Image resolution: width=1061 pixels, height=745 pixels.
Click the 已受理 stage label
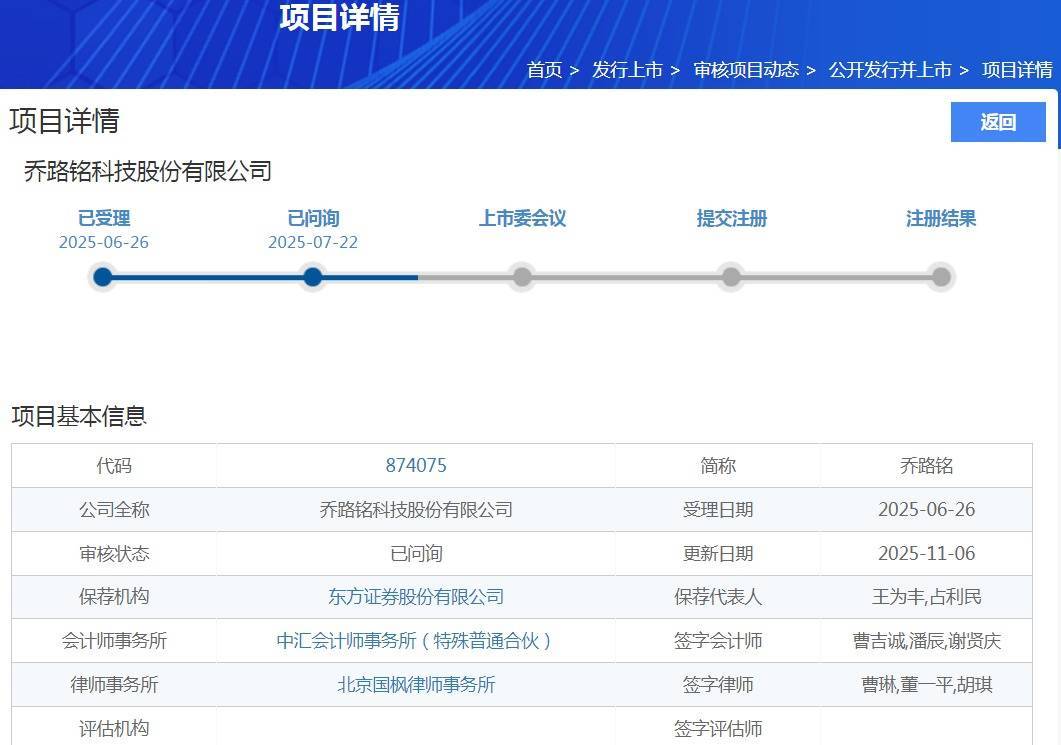104,219
